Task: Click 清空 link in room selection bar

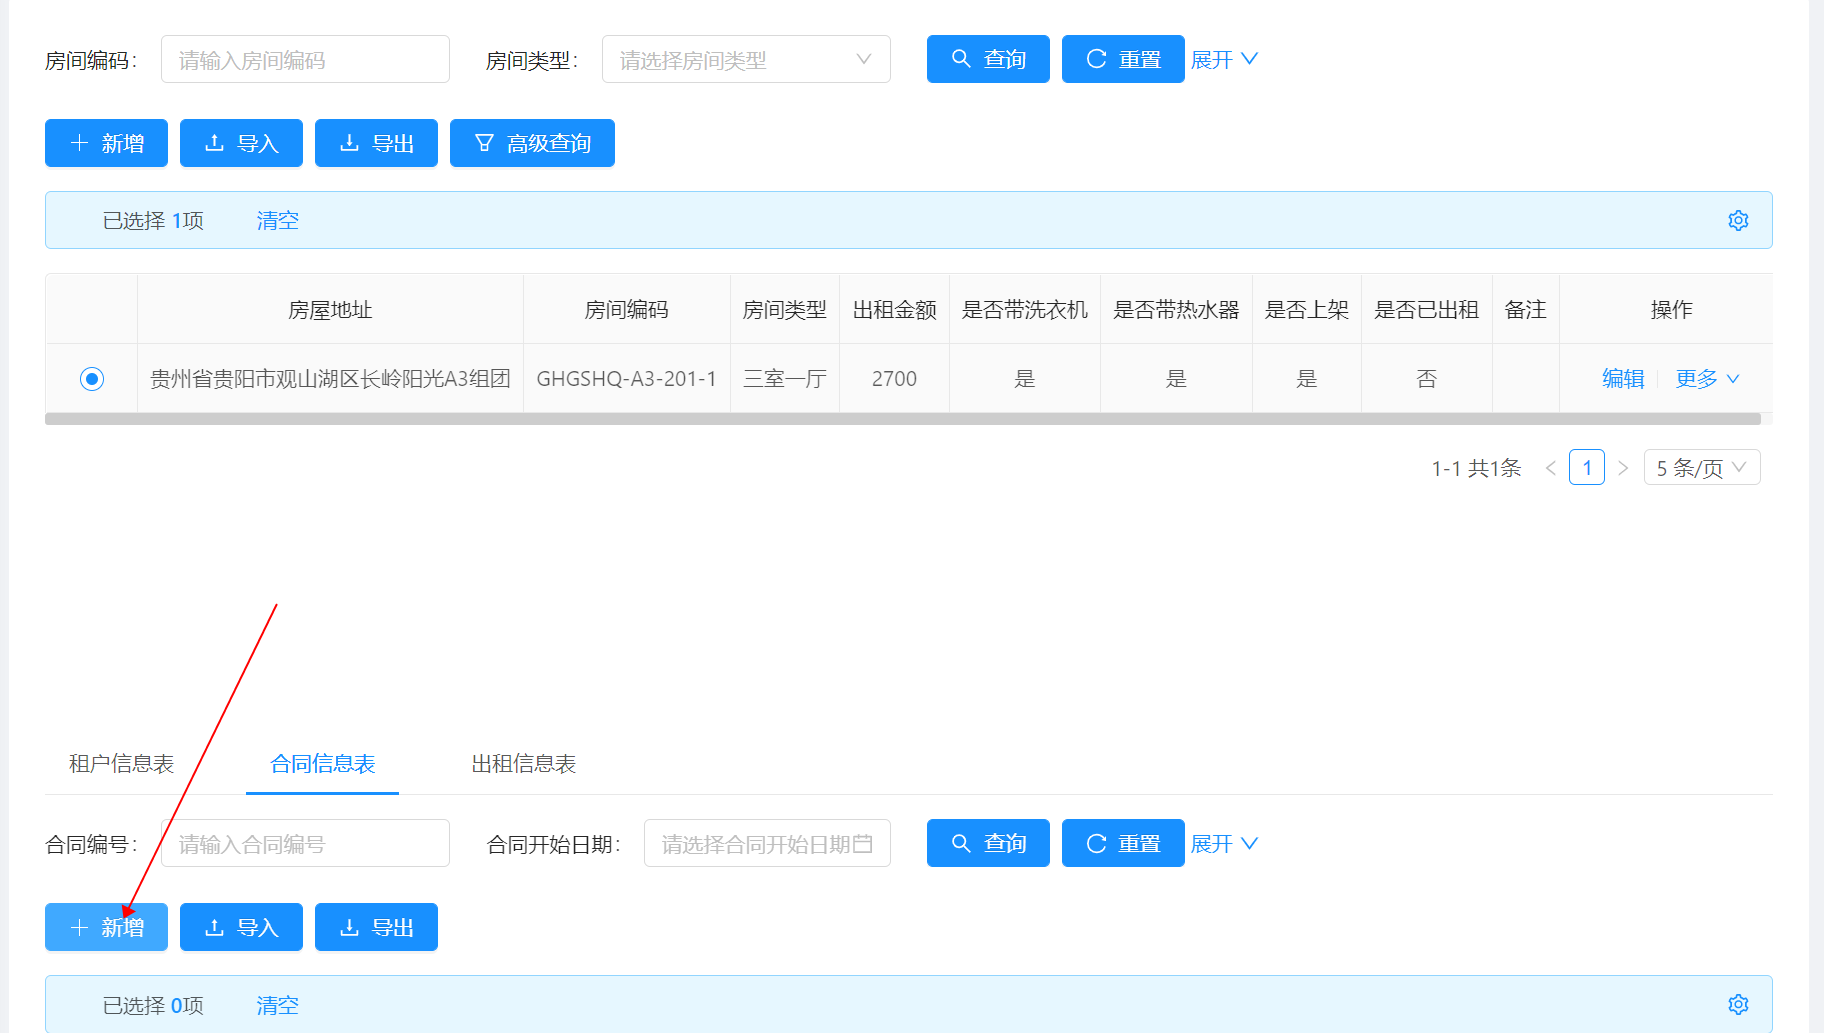Action: (277, 220)
